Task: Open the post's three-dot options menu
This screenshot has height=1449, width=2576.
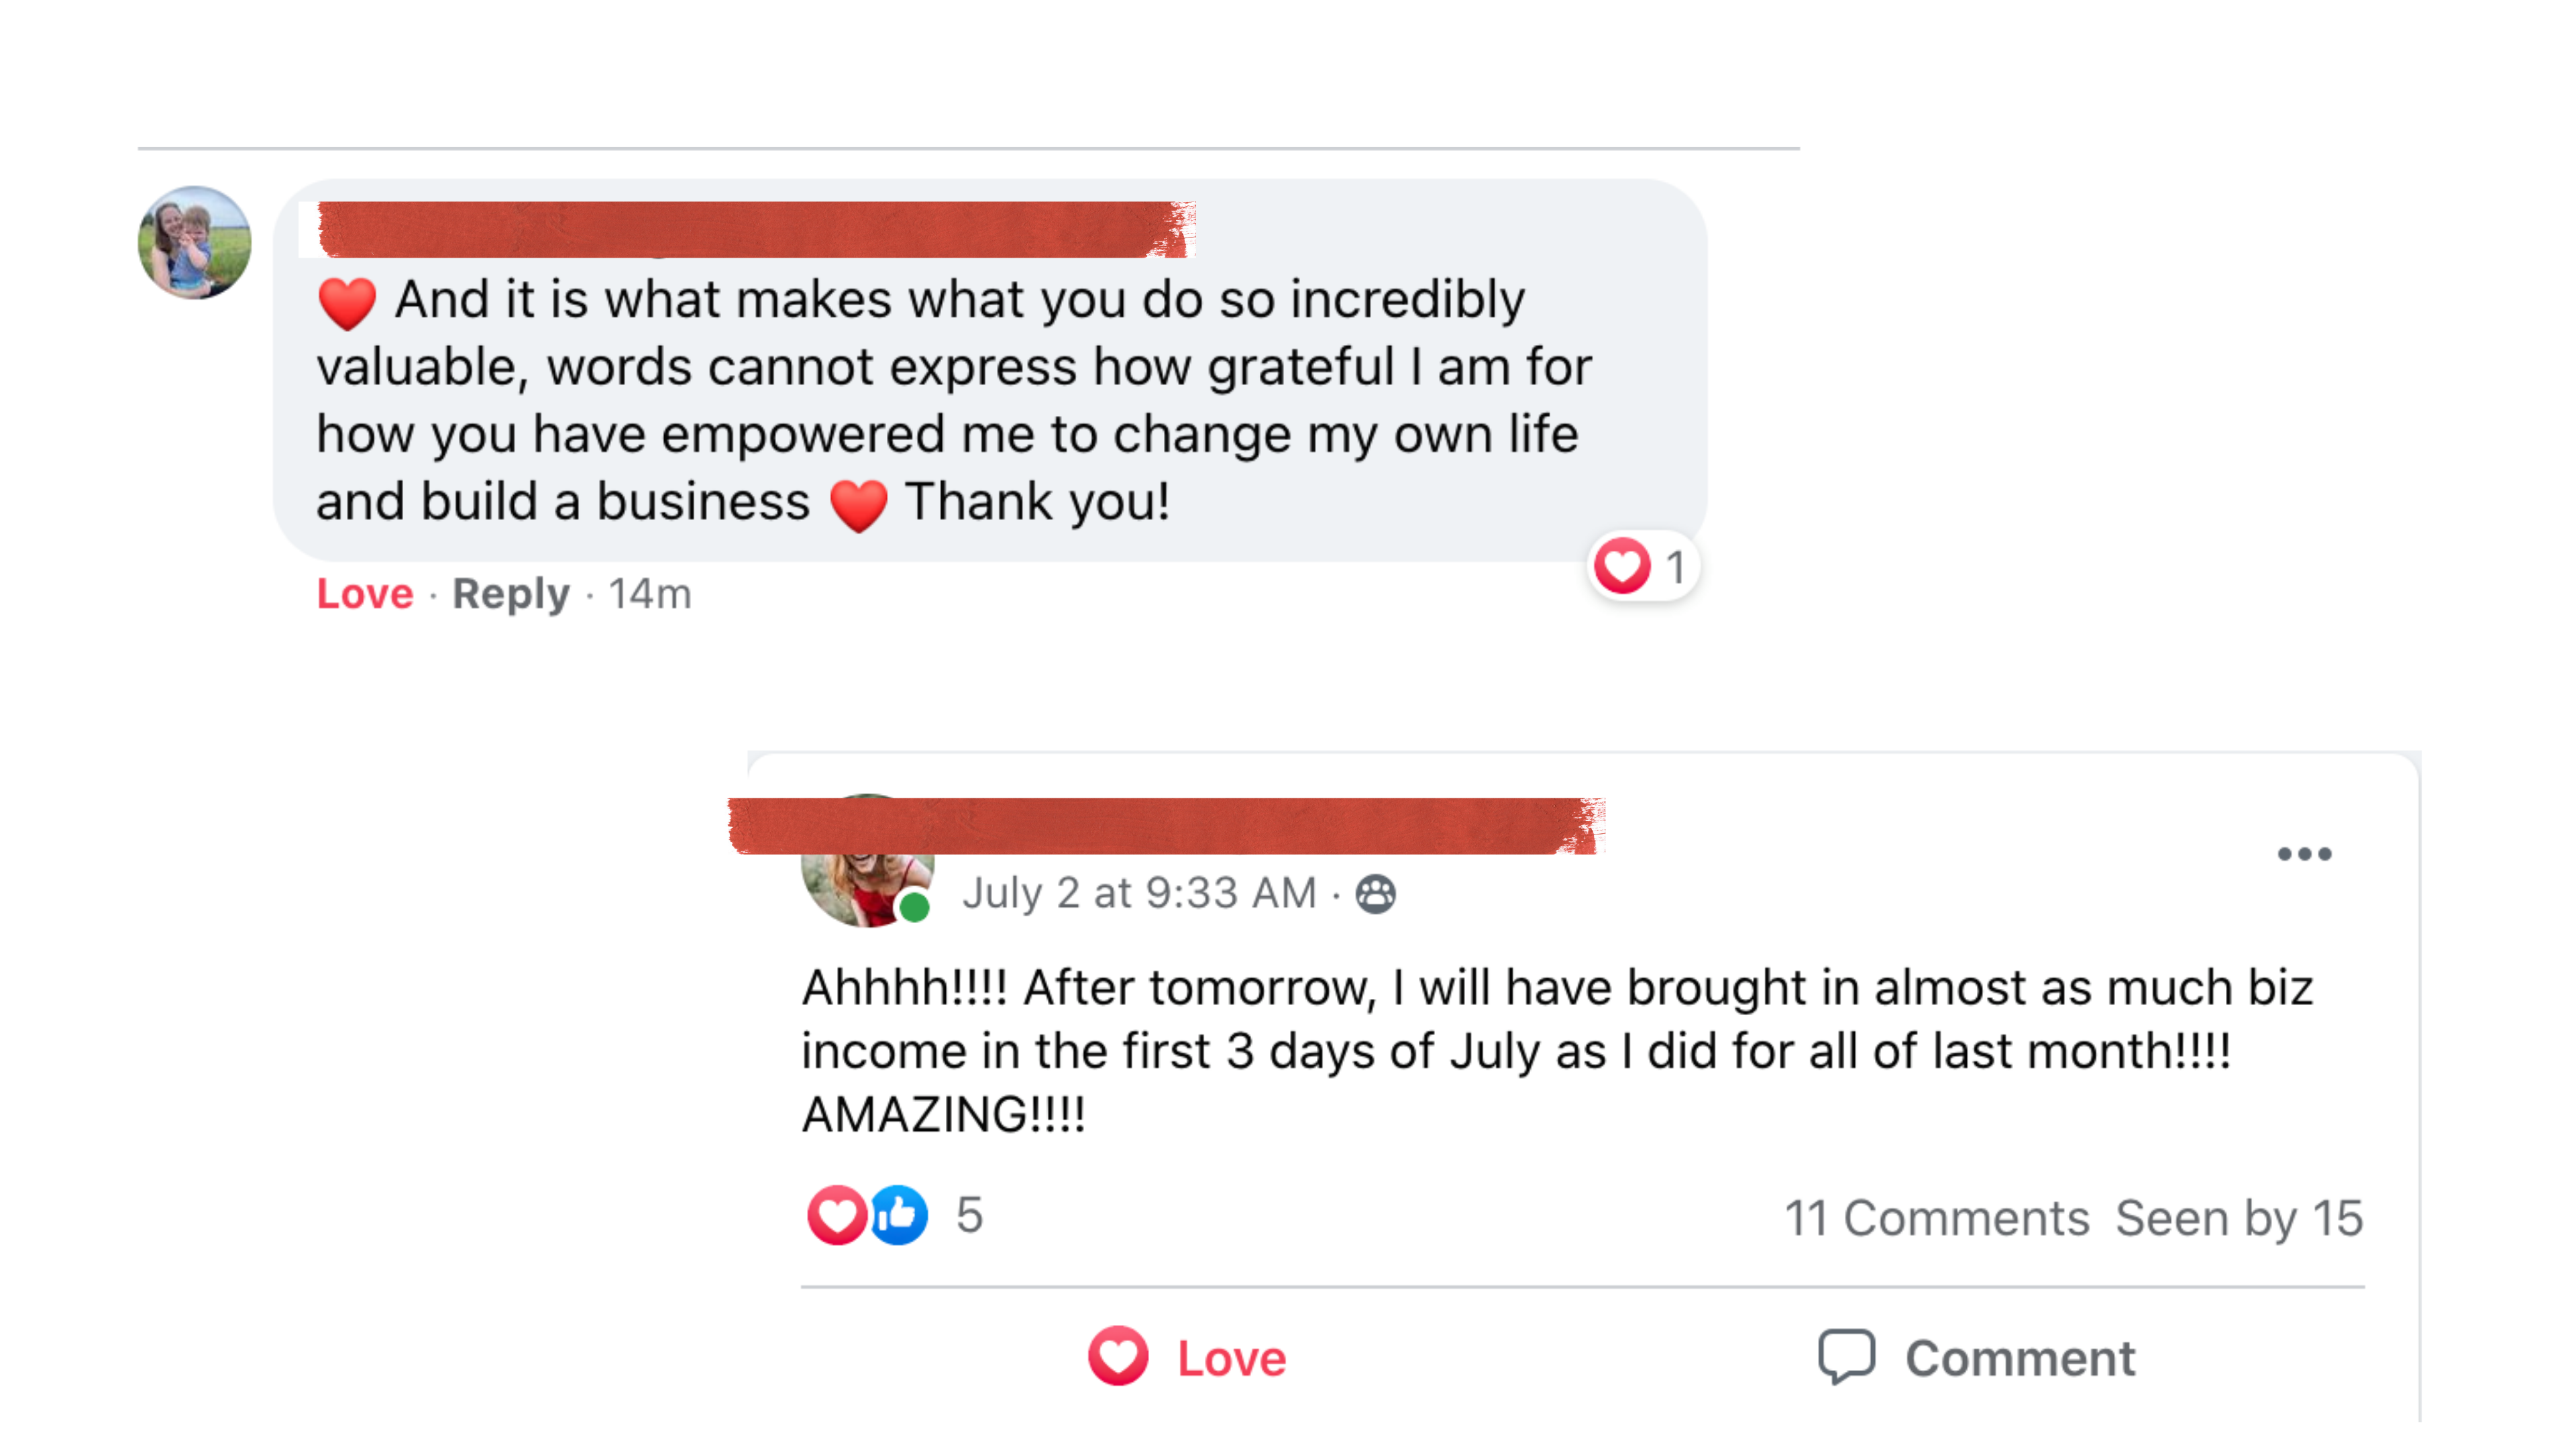Action: tap(2304, 854)
